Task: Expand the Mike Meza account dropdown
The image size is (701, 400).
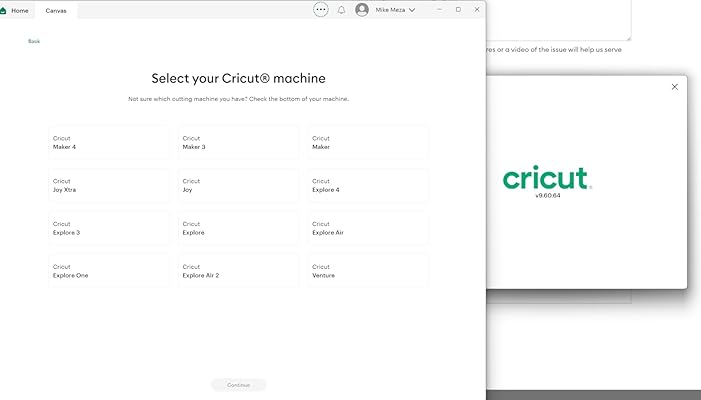Action: (x=395, y=10)
